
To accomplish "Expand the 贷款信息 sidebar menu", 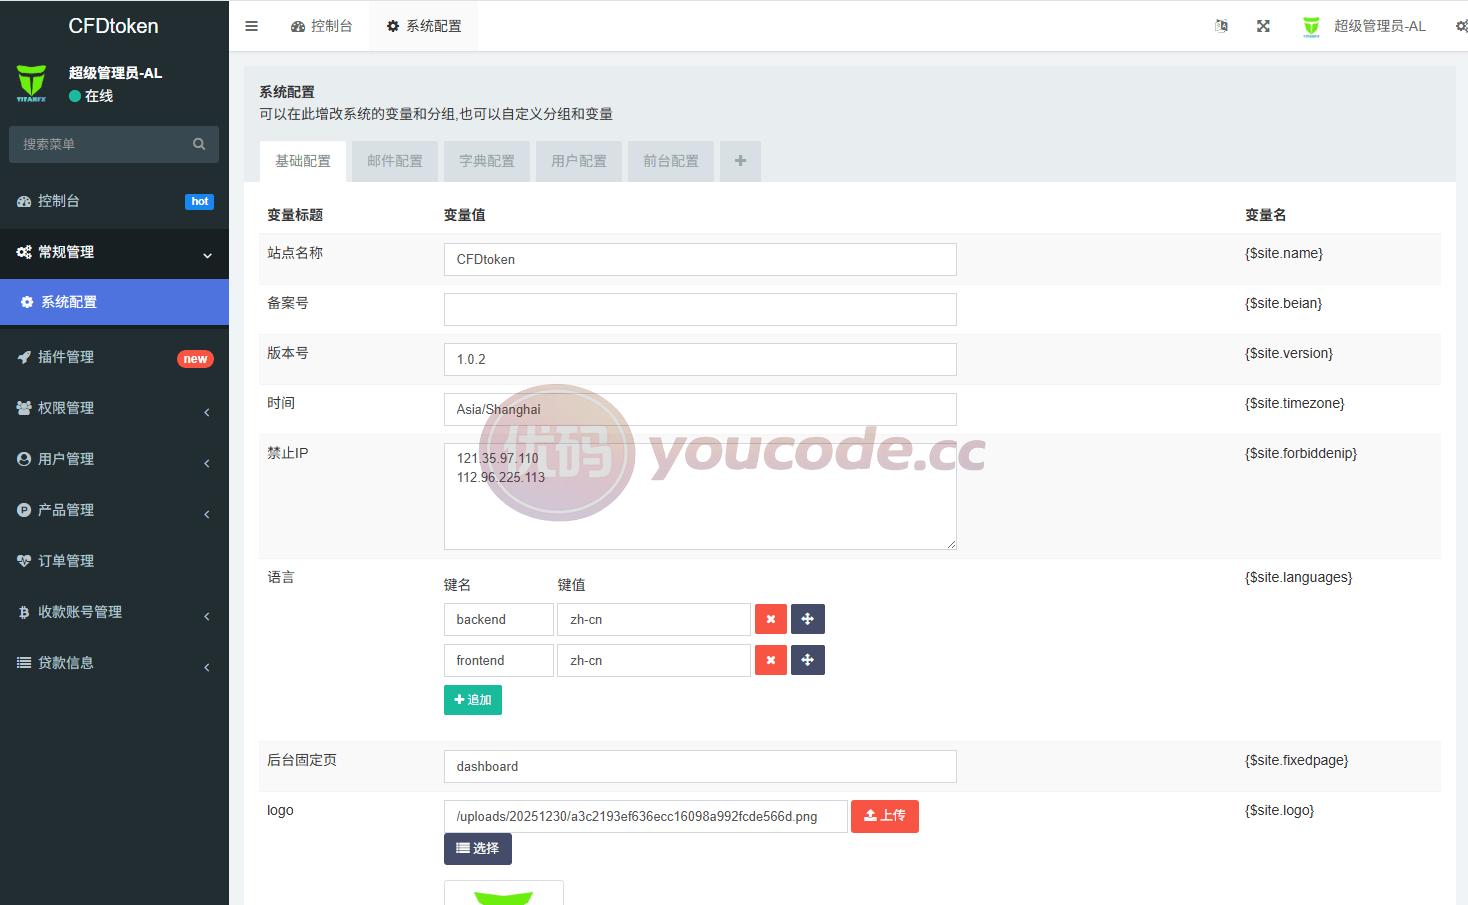I will (114, 663).
